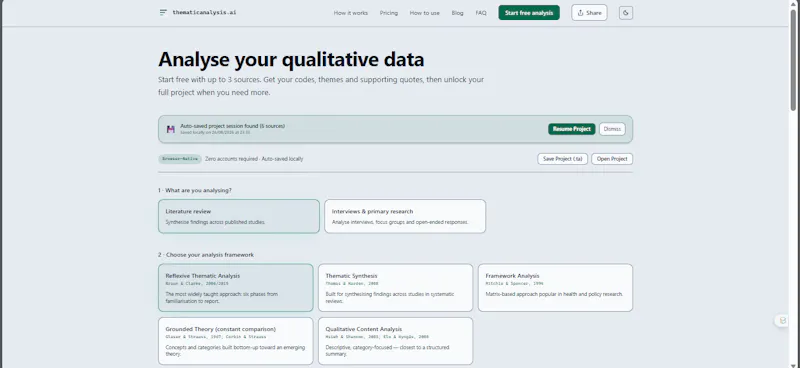Viewport: 800px width, 368px height.
Task: Click the 'Analyse your qualitative data' heading
Action: pos(291,60)
